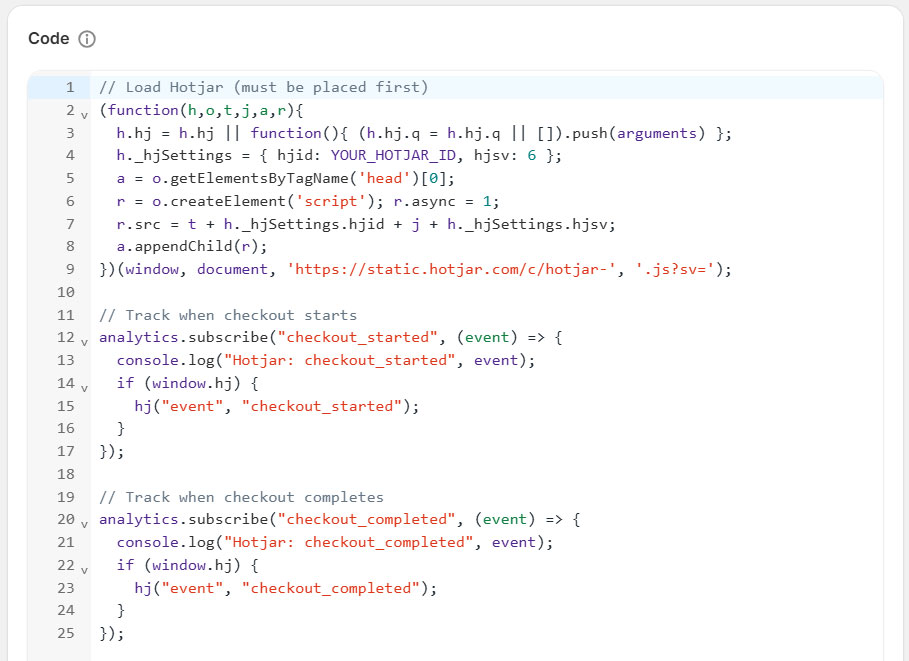The width and height of the screenshot is (909, 661).
Task: Click line number 25 in gutter
Action: click(x=66, y=633)
